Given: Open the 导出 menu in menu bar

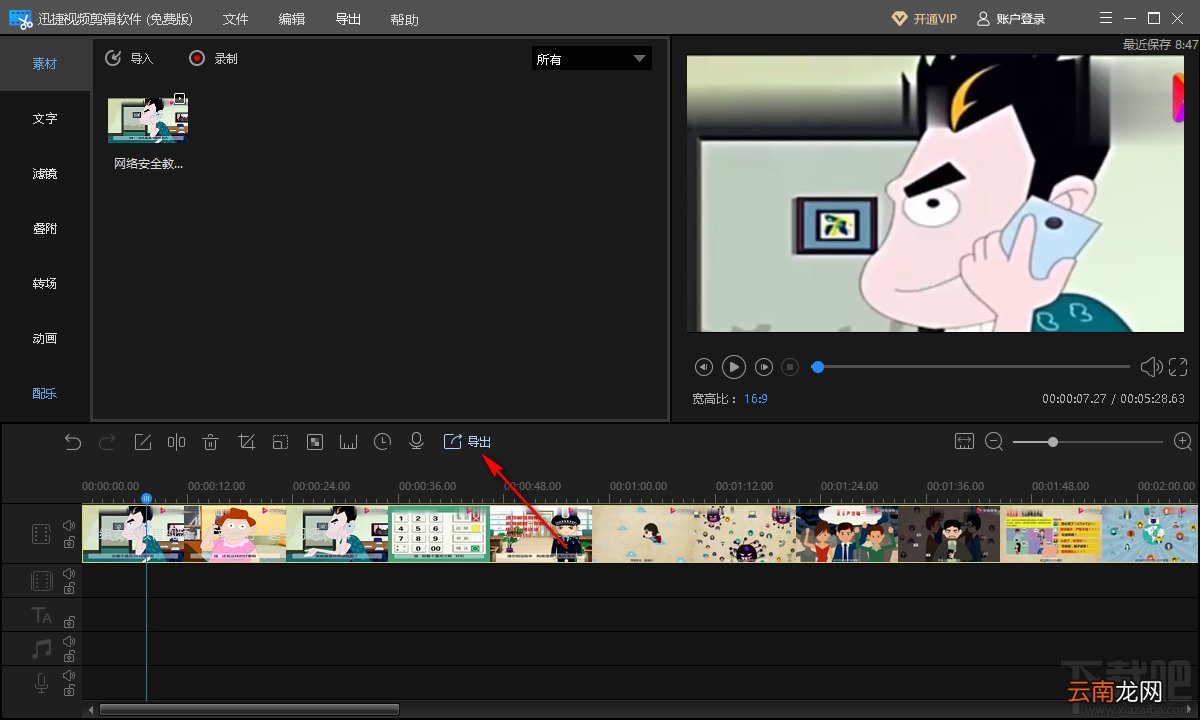Looking at the screenshot, I should [348, 19].
